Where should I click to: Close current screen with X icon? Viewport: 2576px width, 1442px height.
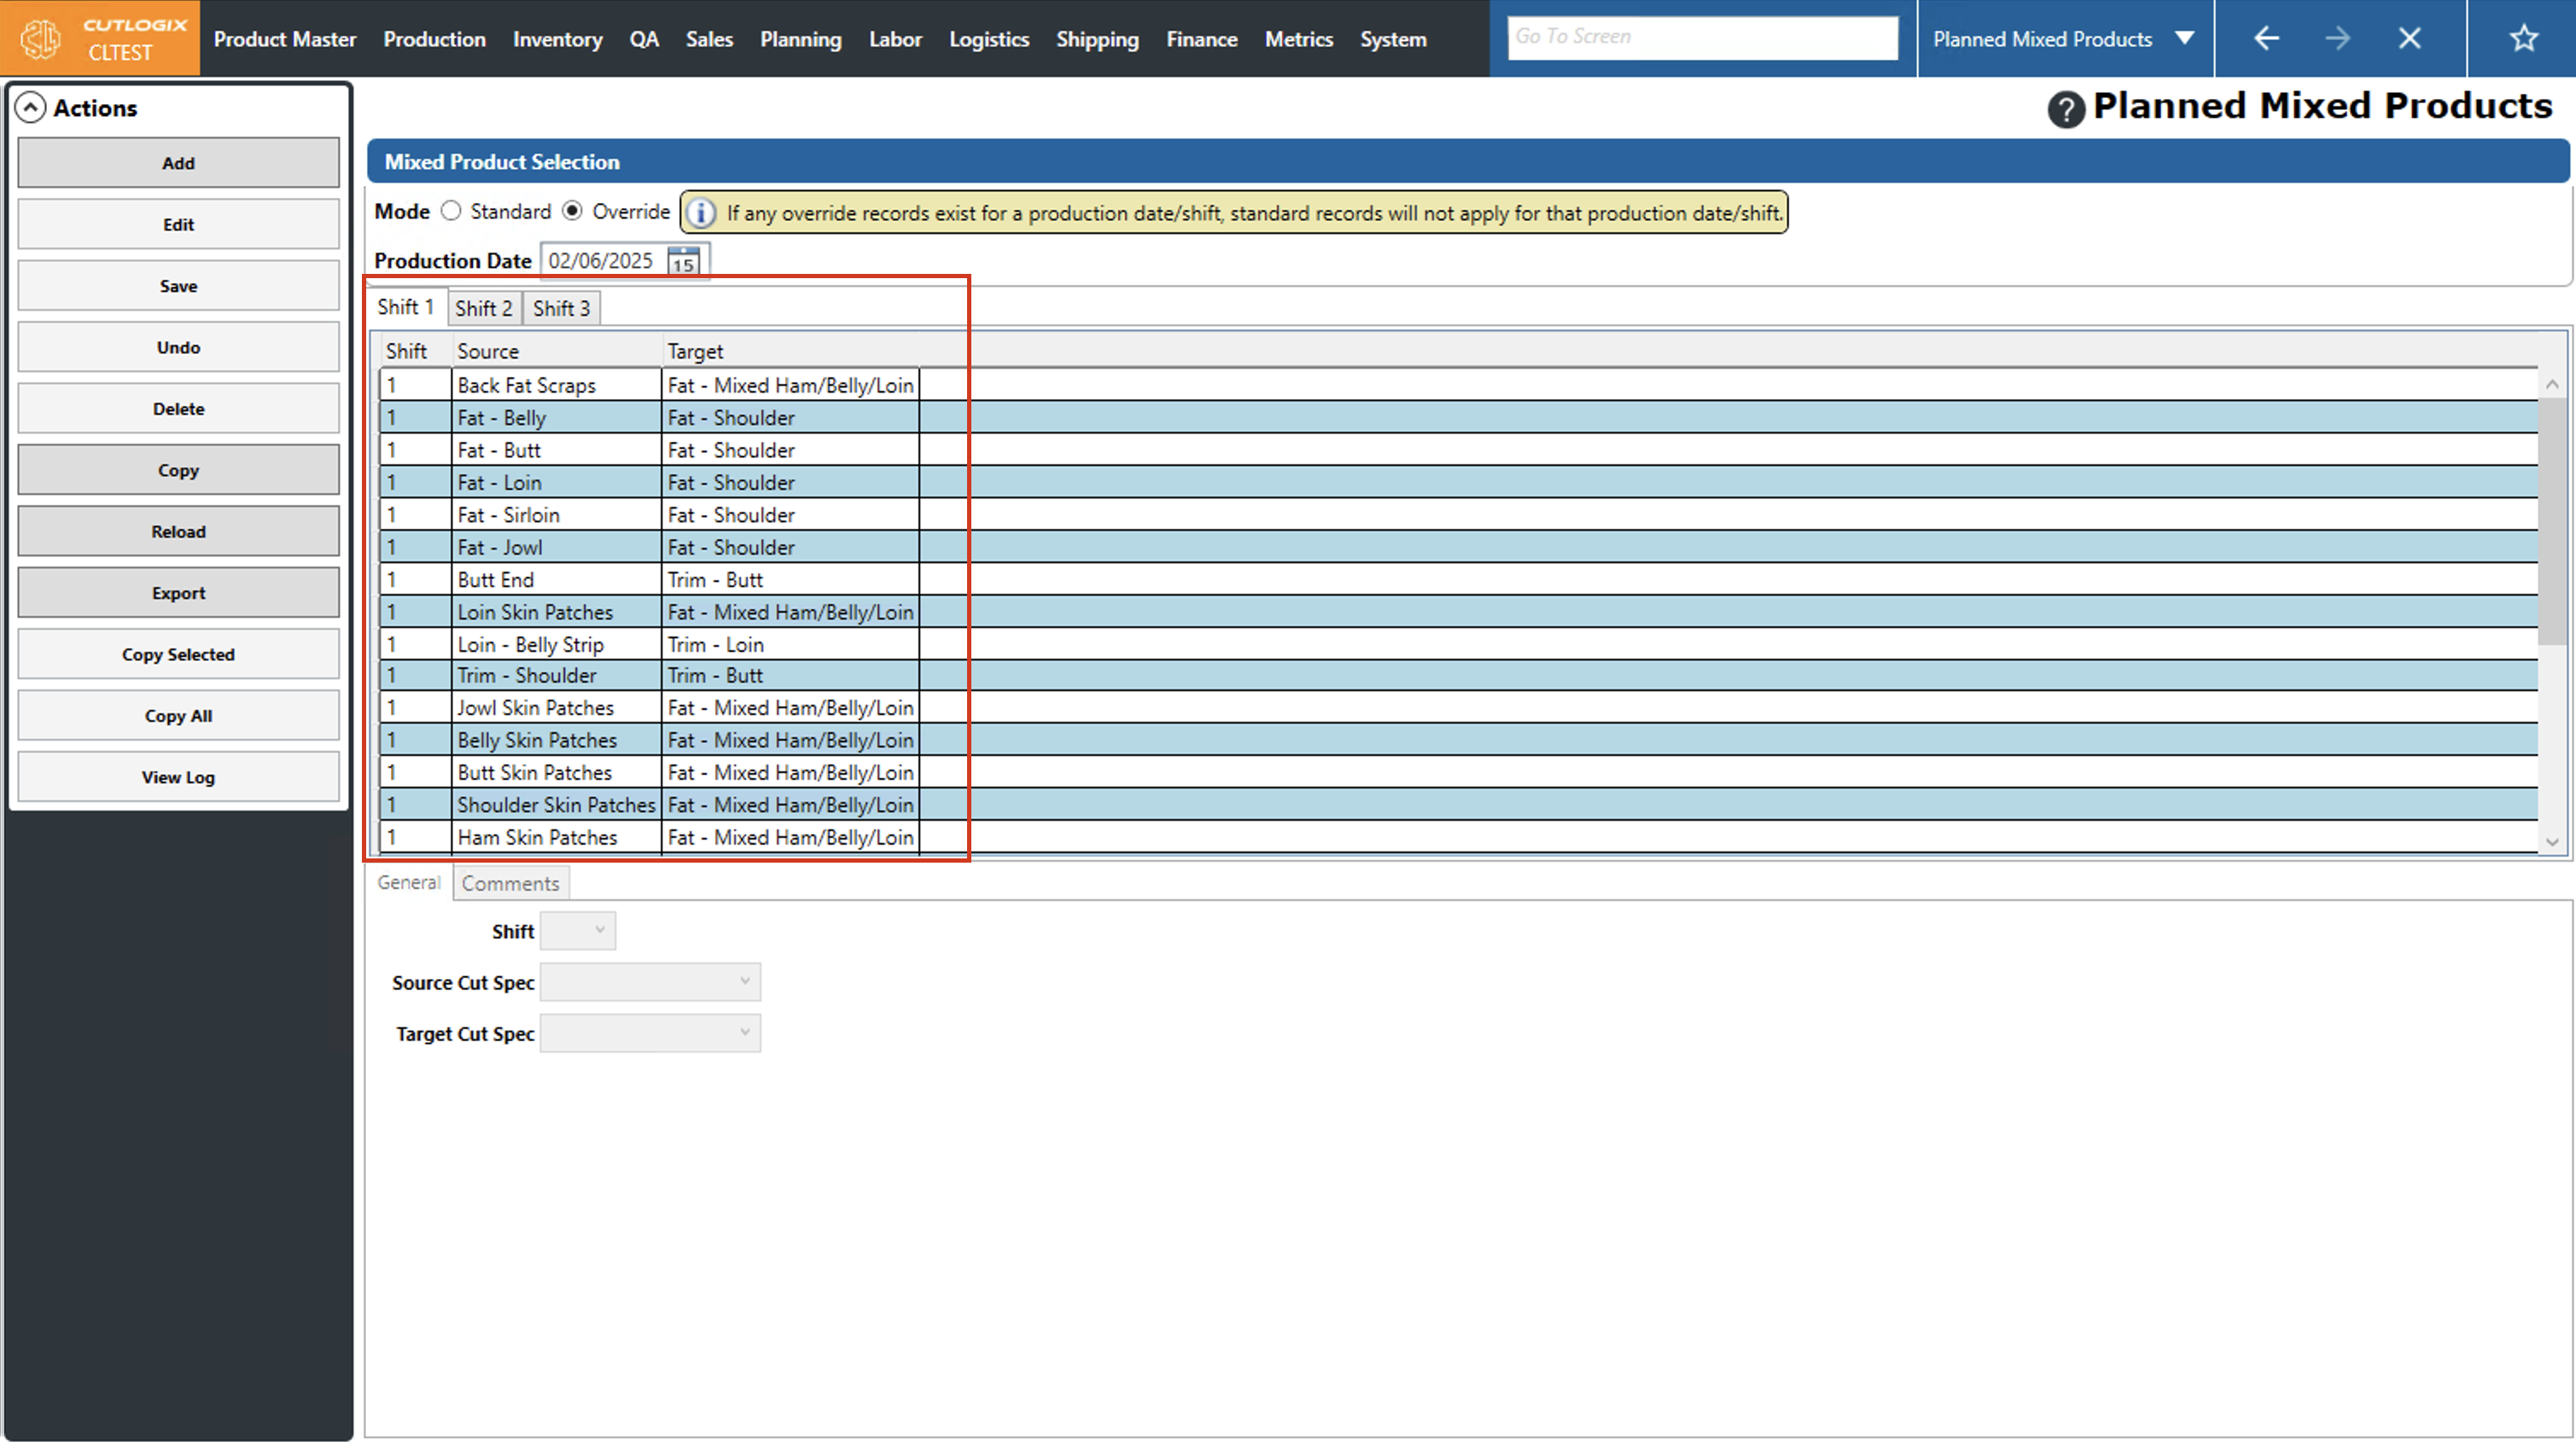(x=2410, y=39)
